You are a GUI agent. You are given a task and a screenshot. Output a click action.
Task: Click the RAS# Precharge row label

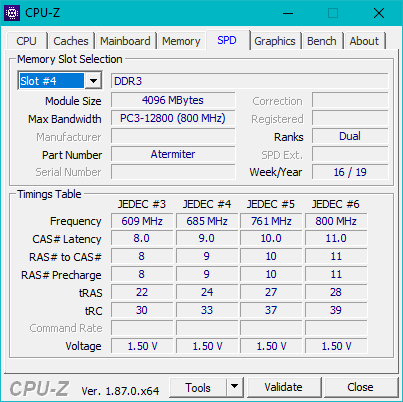click(61, 275)
